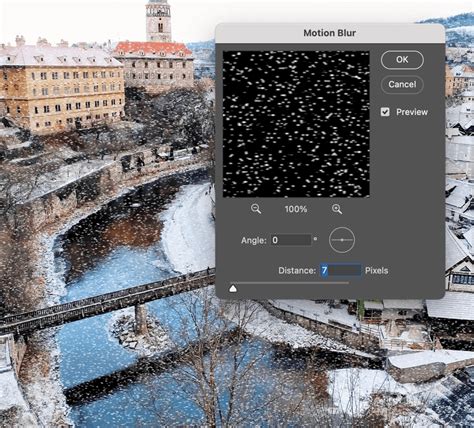This screenshot has height=428, width=474.
Task: Toggle the Preview checkbox
Action: tap(385, 112)
